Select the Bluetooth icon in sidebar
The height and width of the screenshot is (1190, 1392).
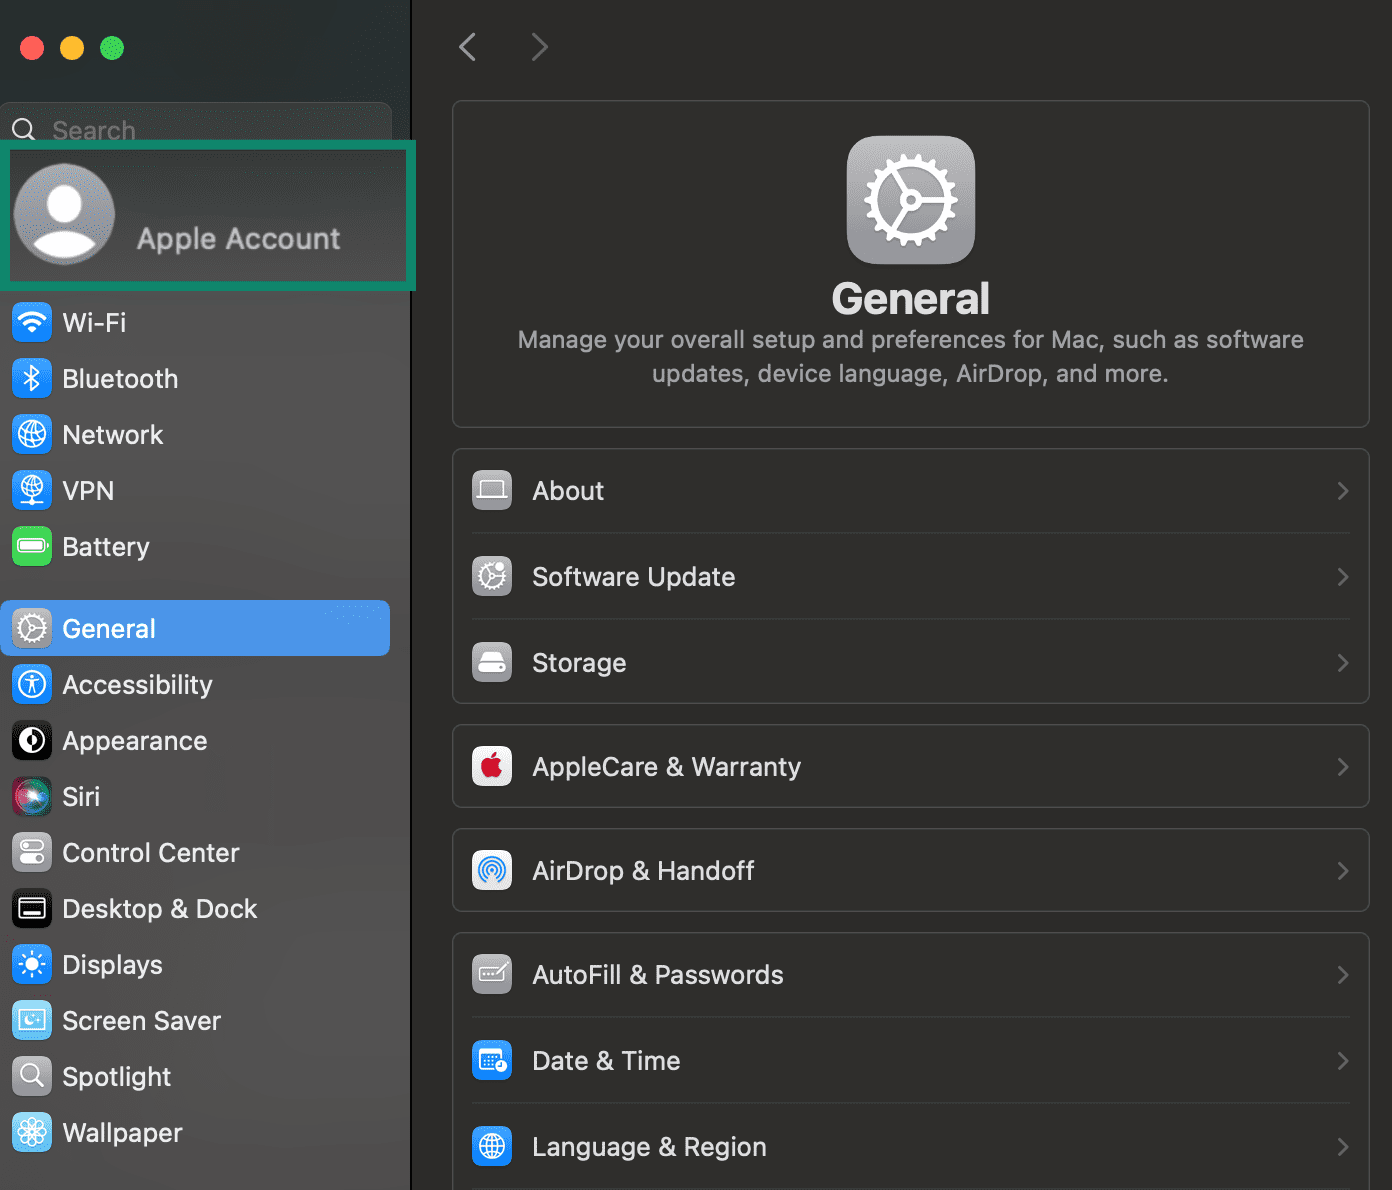[x=32, y=378]
